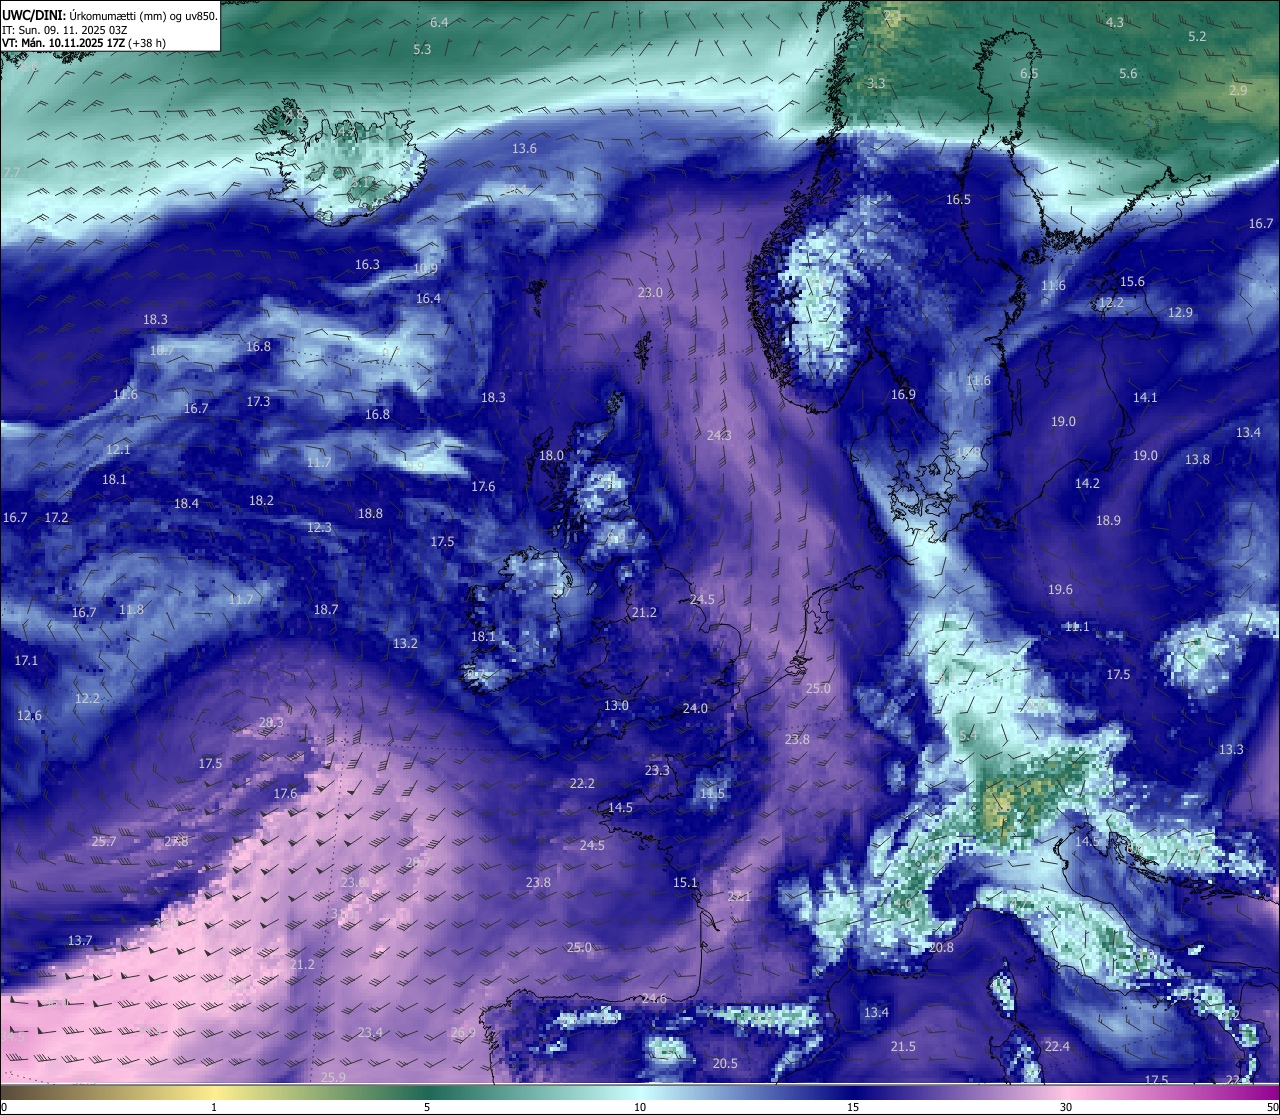Select the 26.9 value label

tap(463, 1032)
